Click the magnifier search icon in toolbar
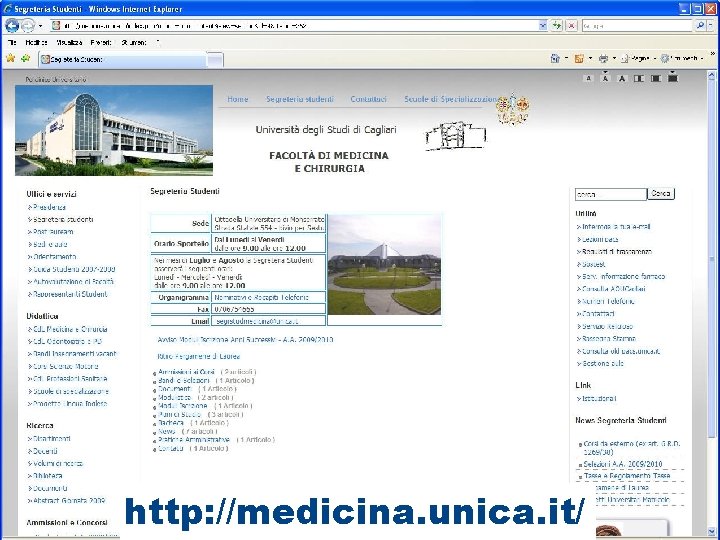This screenshot has height=540, width=720. click(x=700, y=26)
